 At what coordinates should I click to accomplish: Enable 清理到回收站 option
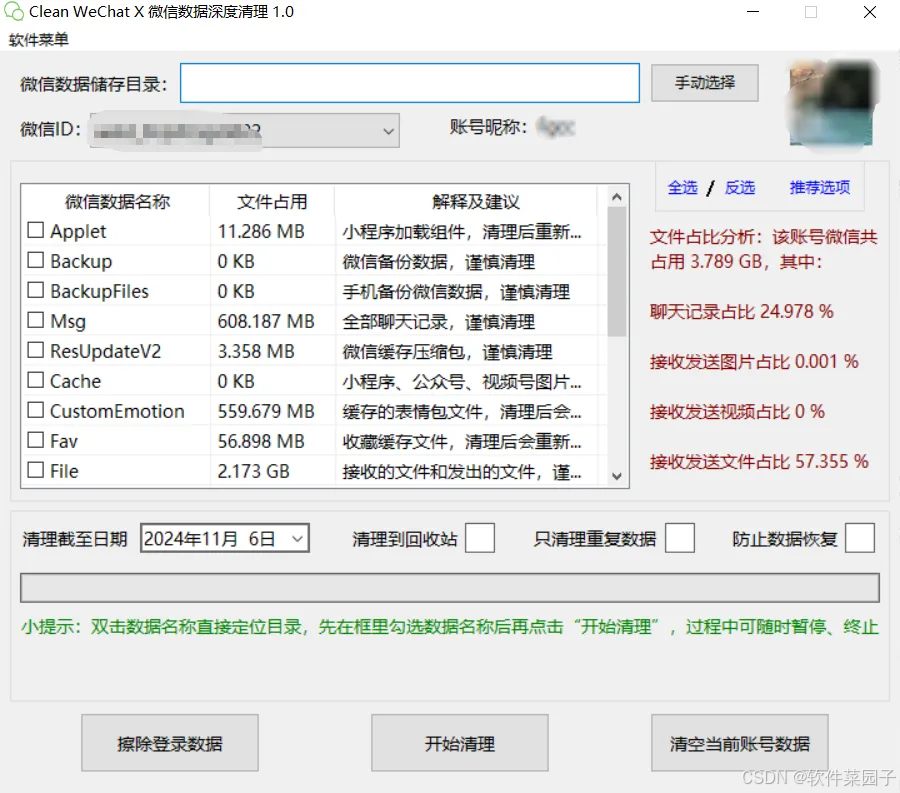click(x=480, y=538)
